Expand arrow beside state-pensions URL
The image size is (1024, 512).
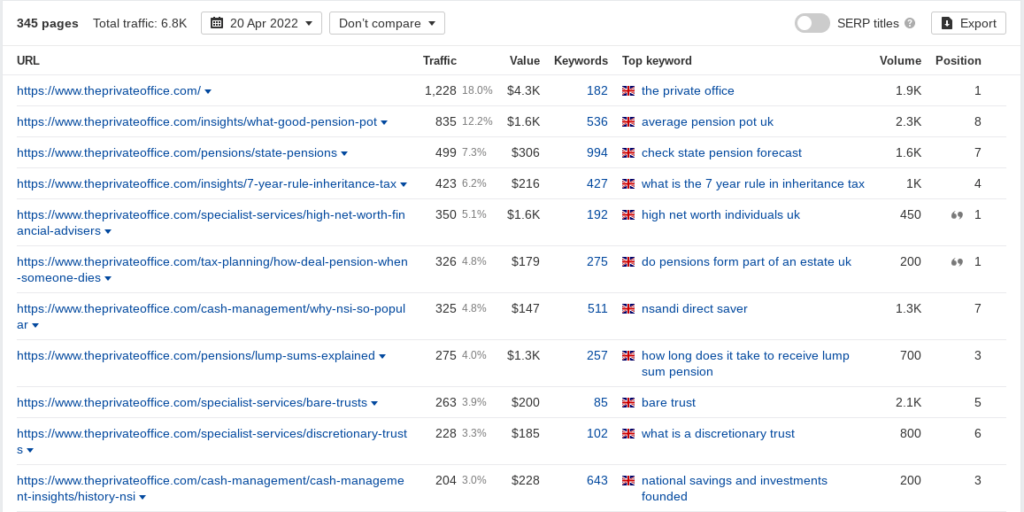(344, 153)
